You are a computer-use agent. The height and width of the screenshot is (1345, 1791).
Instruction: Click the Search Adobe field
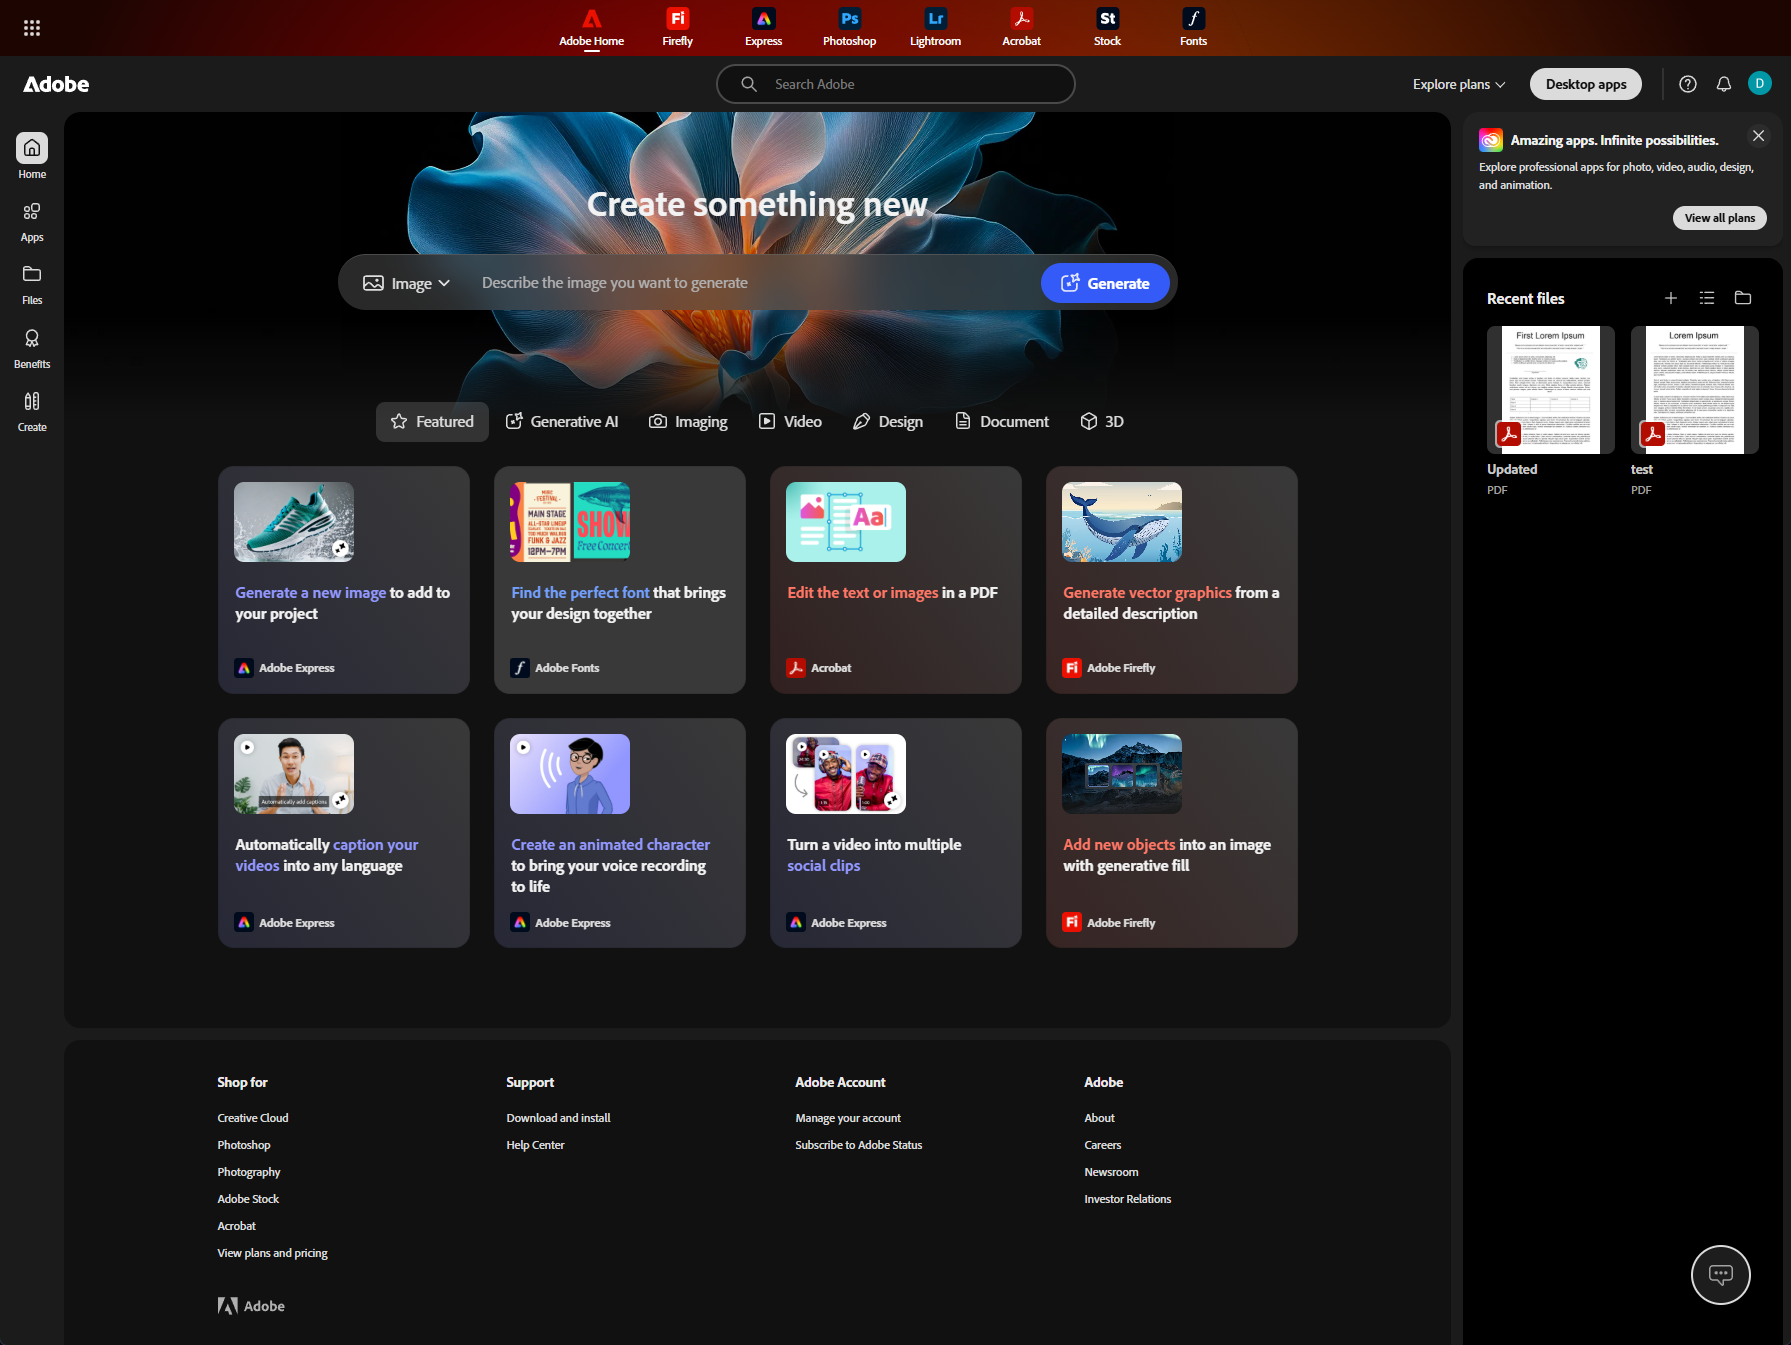point(895,84)
